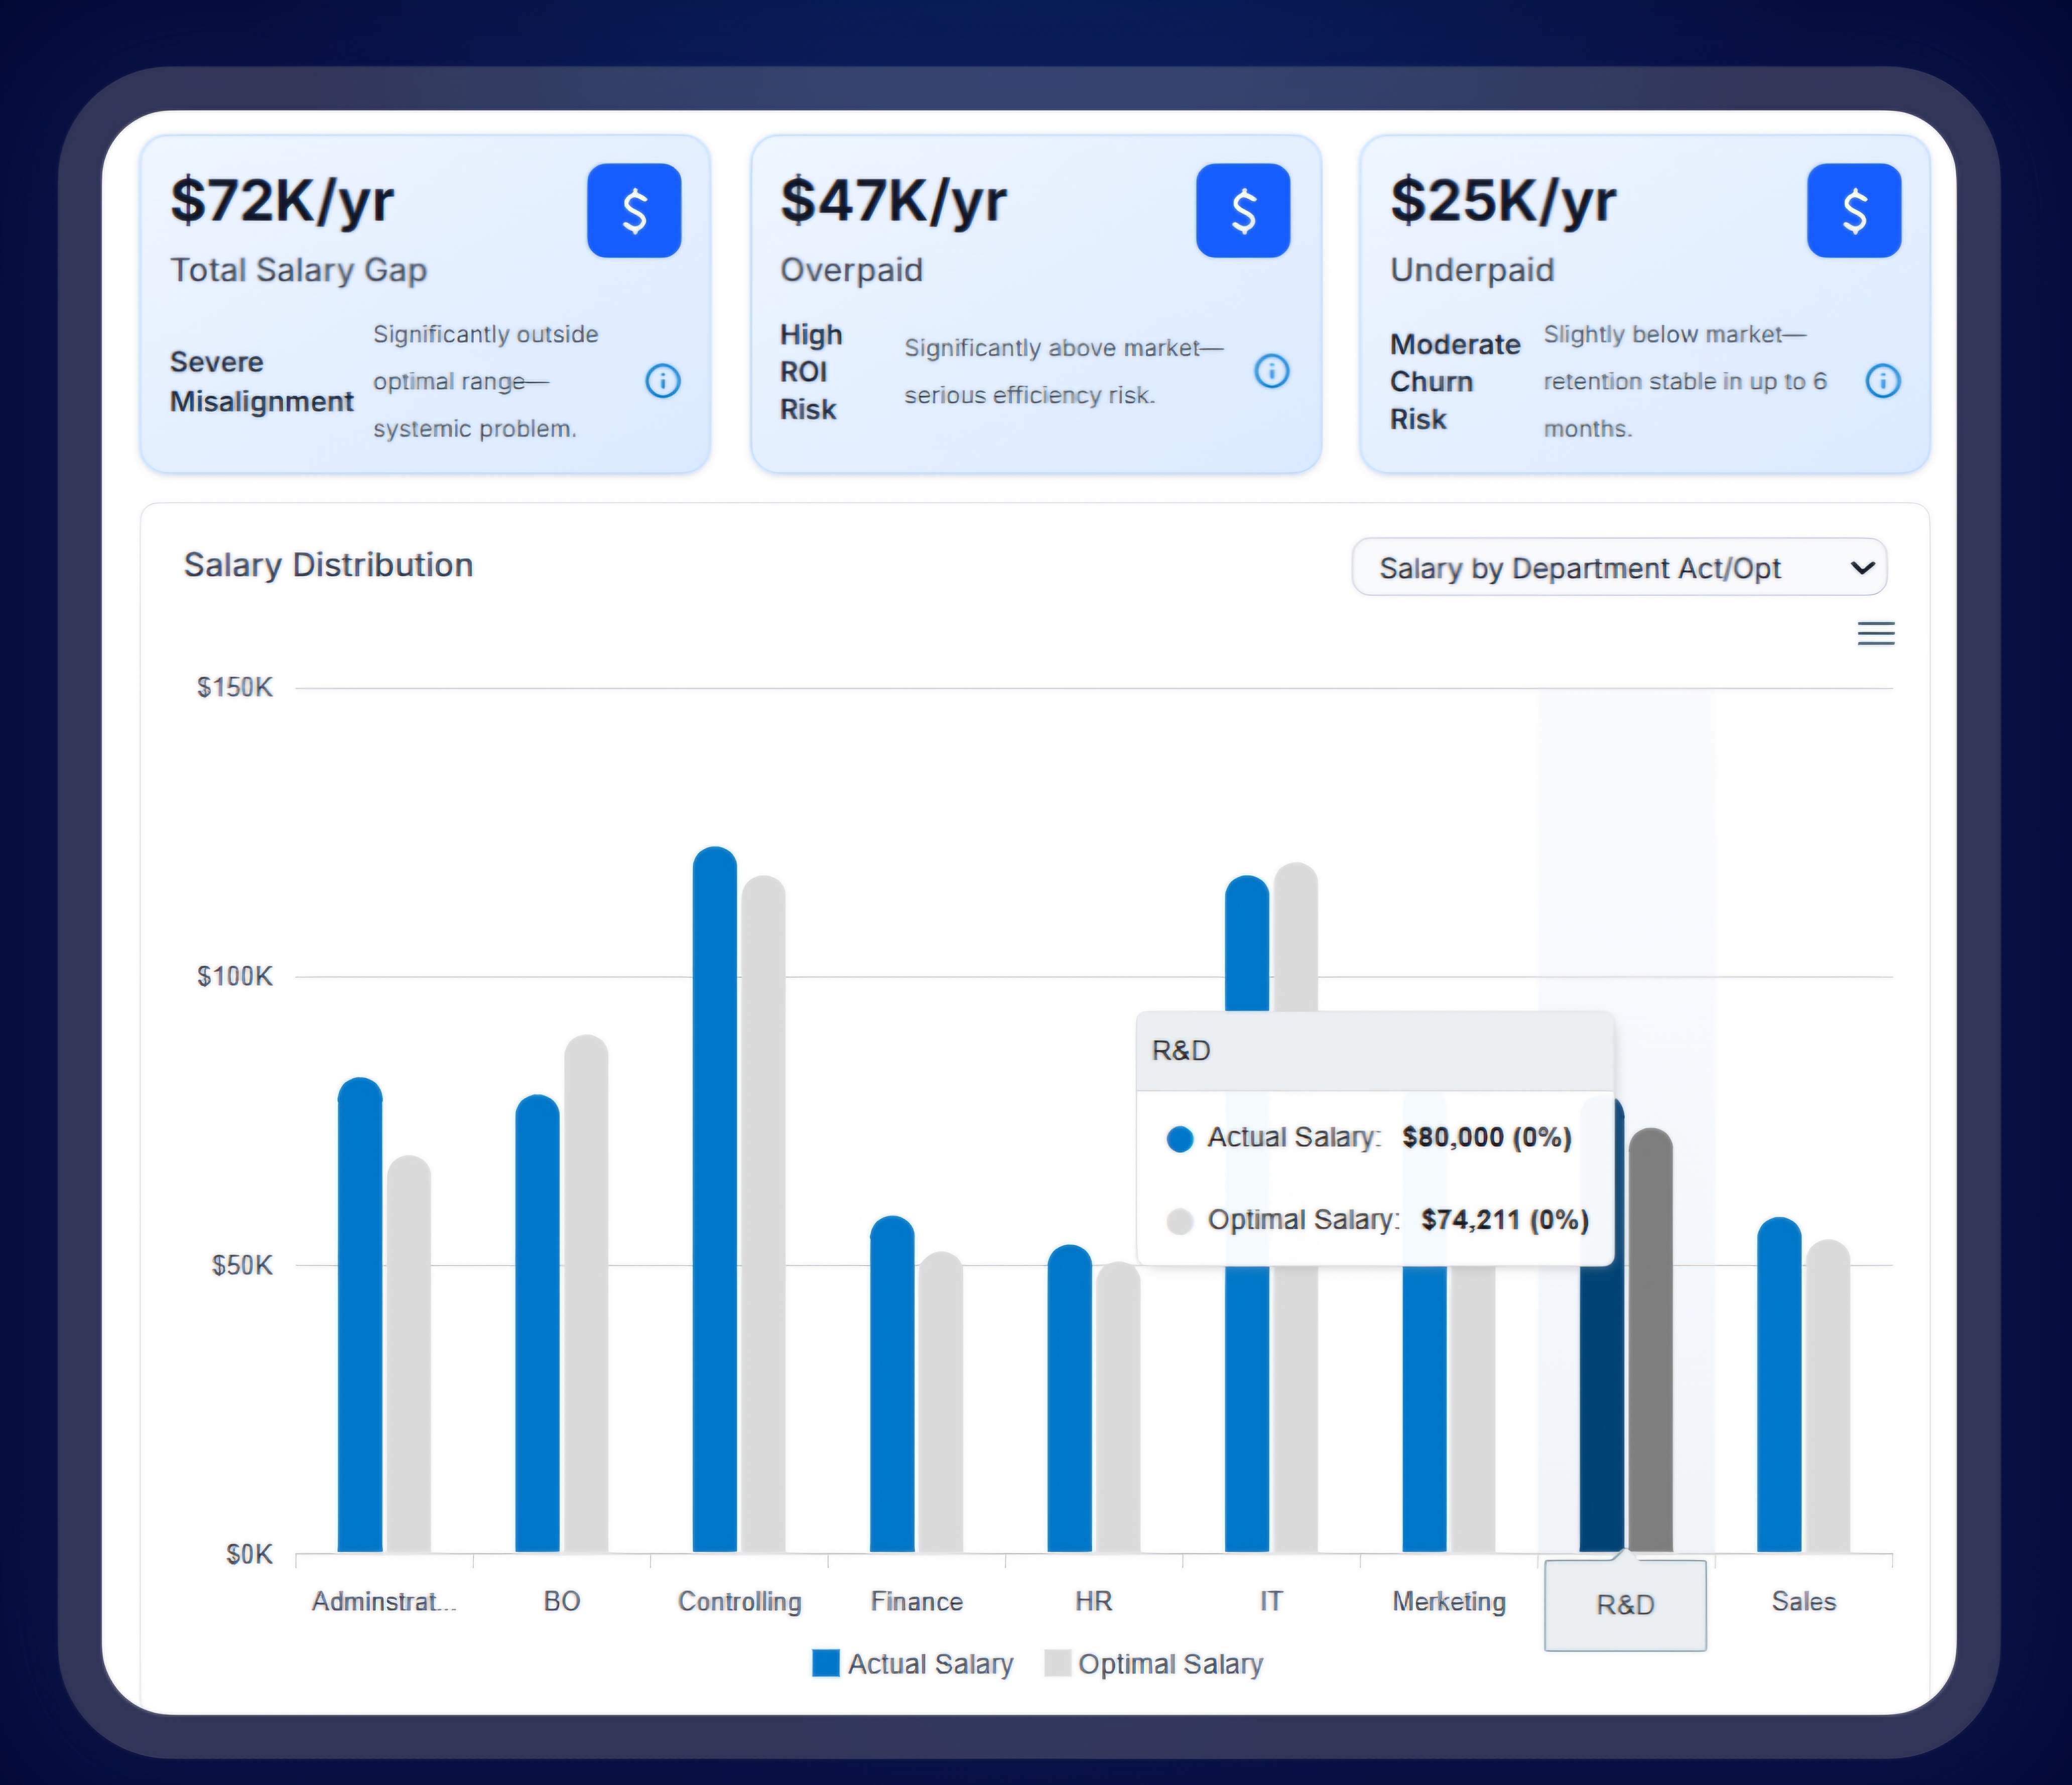Click the dropdown chevron arrow
This screenshot has height=1785, width=2072.
click(1861, 568)
